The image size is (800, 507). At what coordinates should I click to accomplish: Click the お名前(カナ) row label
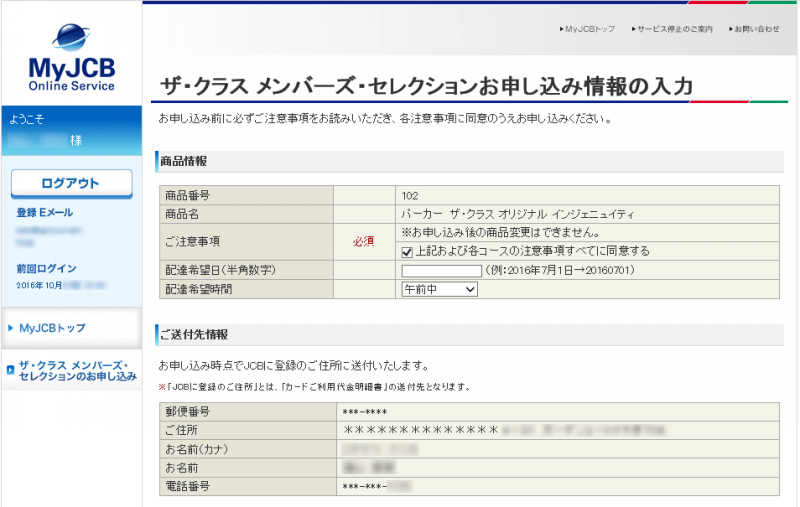click(x=196, y=449)
